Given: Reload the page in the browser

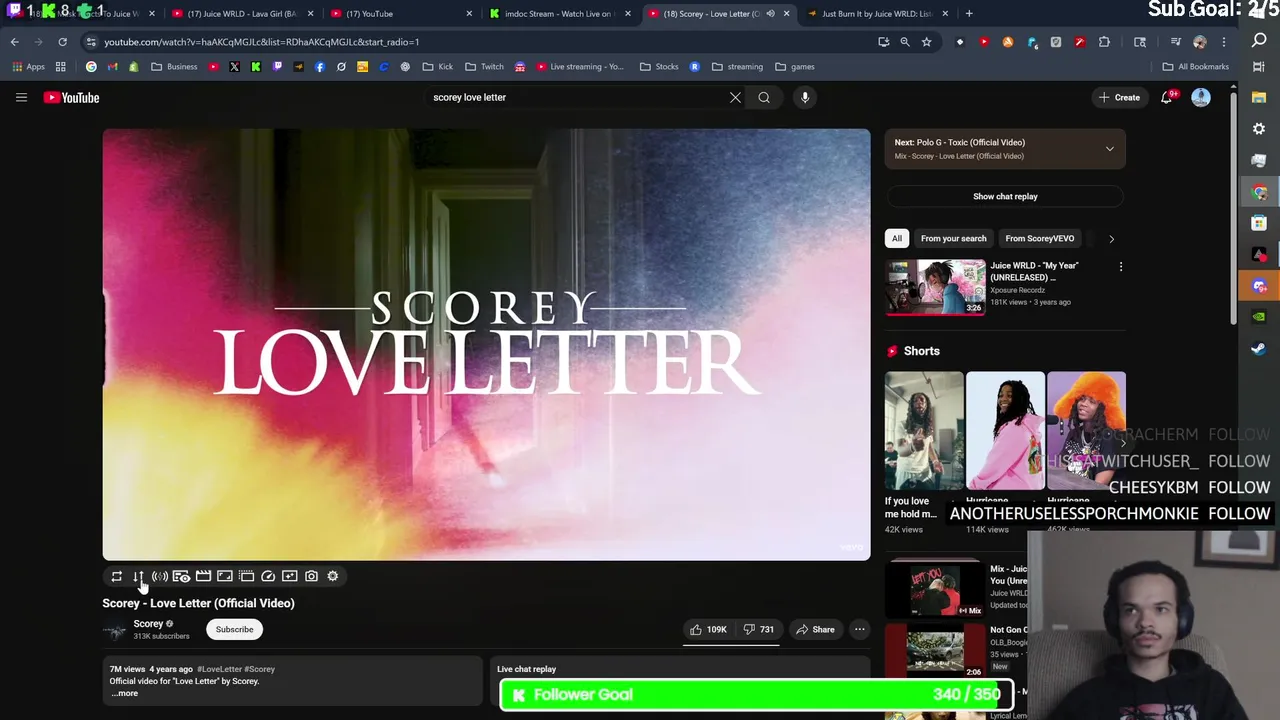Looking at the screenshot, I should (x=62, y=42).
